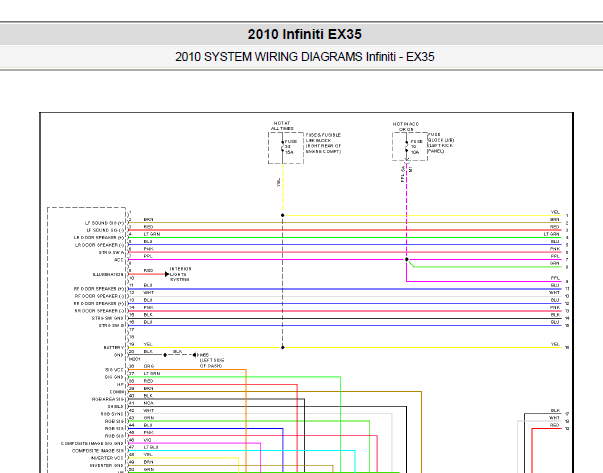603x473 pixels.
Task: Select the "SIG VCC" pin label
Action: click(114, 370)
